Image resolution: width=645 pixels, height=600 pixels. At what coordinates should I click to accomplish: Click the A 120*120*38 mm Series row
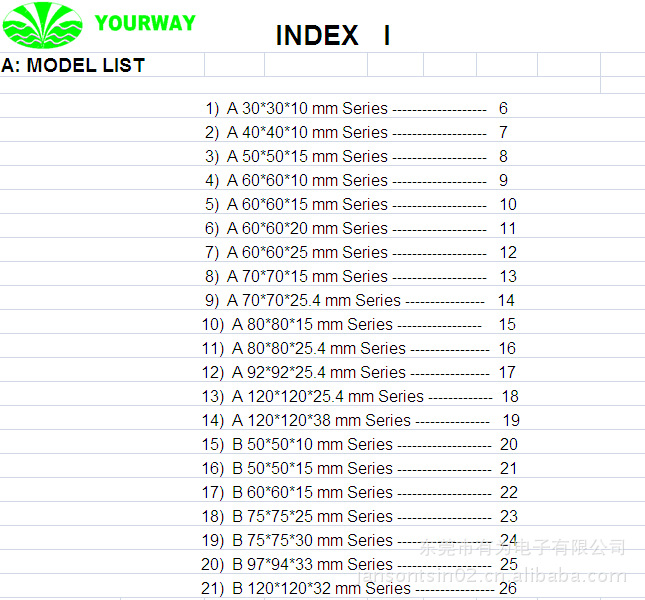coord(321,420)
